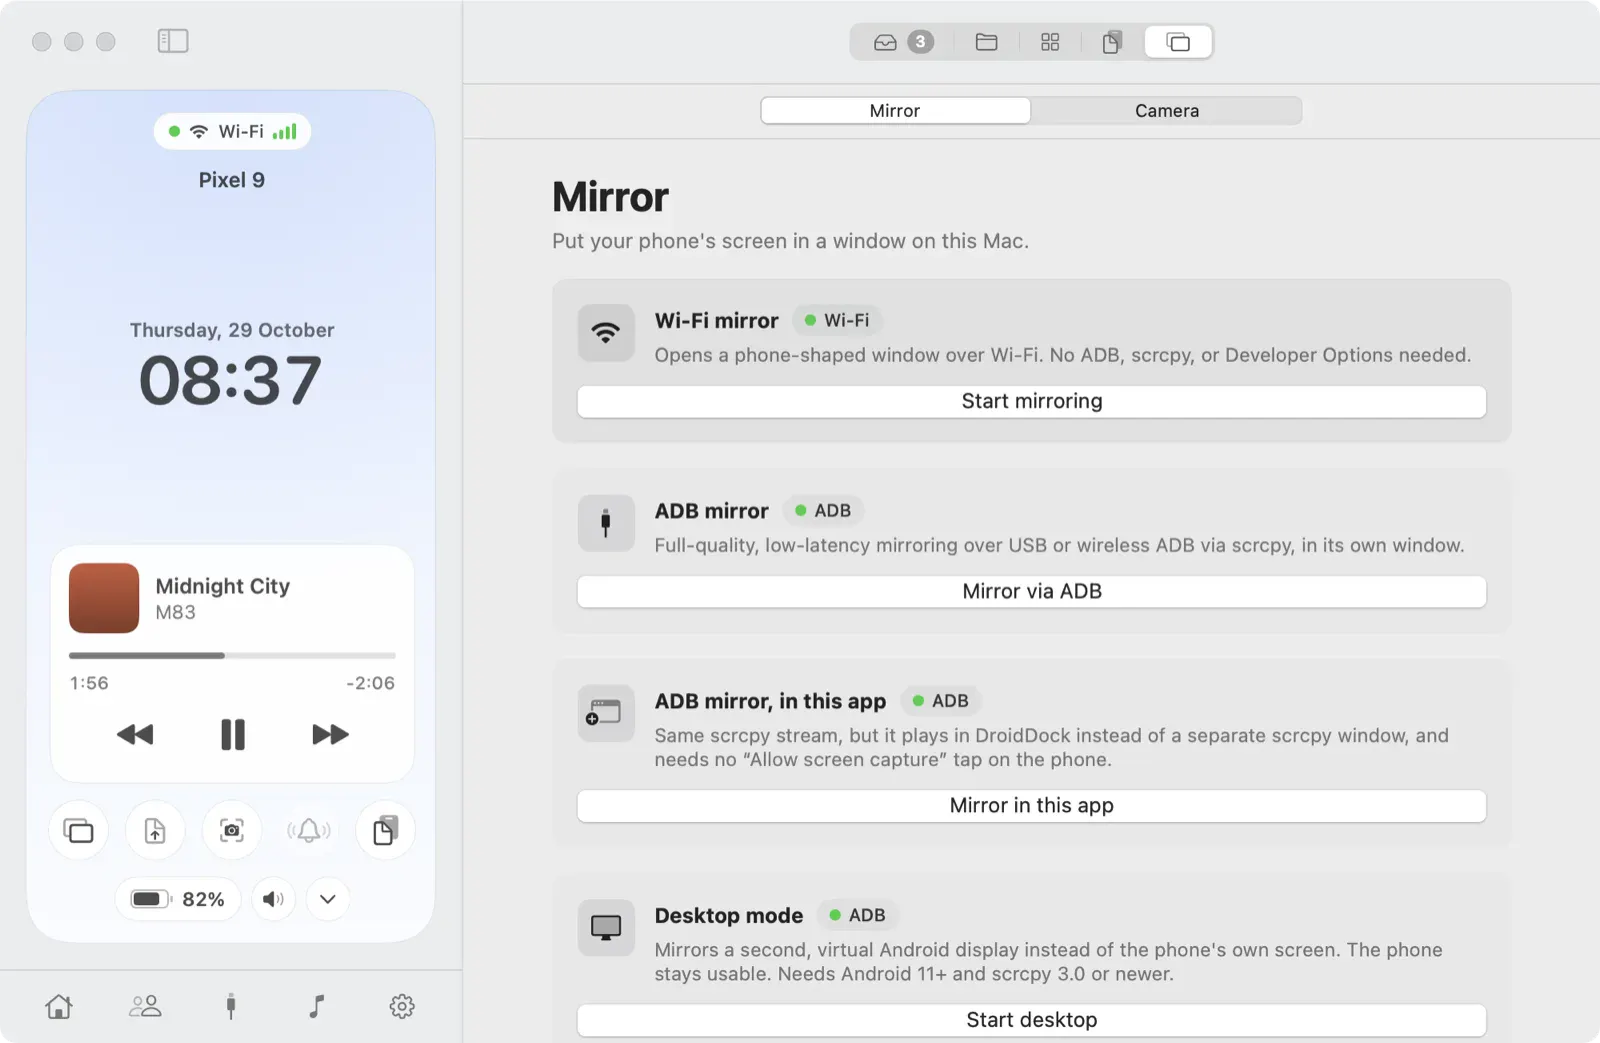The image size is (1600, 1043).
Task: Skip forward to next track
Action: [330, 735]
